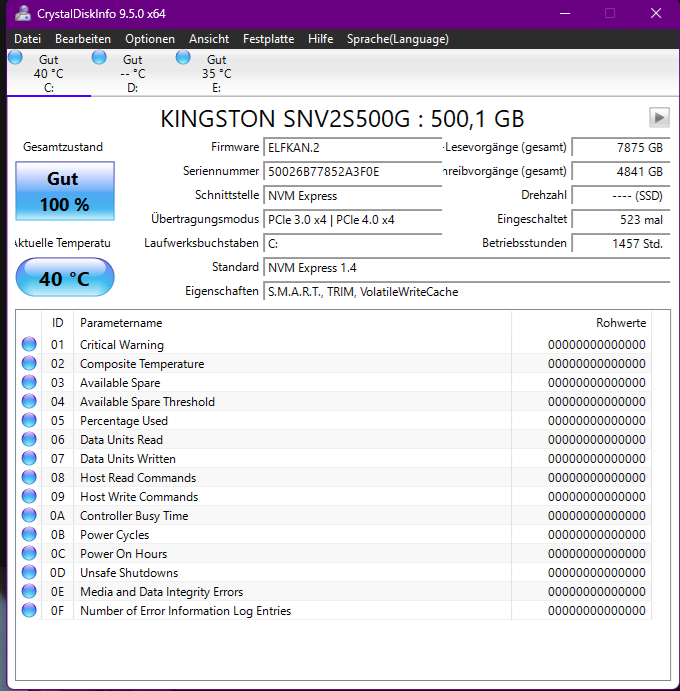The width and height of the screenshot is (680, 691).
Task: Close the CrystalDiskInfo window
Action: click(656, 13)
